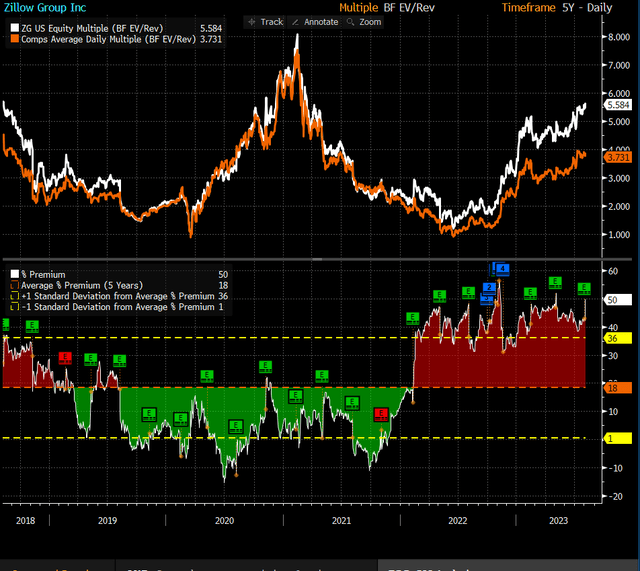This screenshot has height=571, width=640.
Task: Click the last green E marker of 2019
Action: tap(149, 415)
